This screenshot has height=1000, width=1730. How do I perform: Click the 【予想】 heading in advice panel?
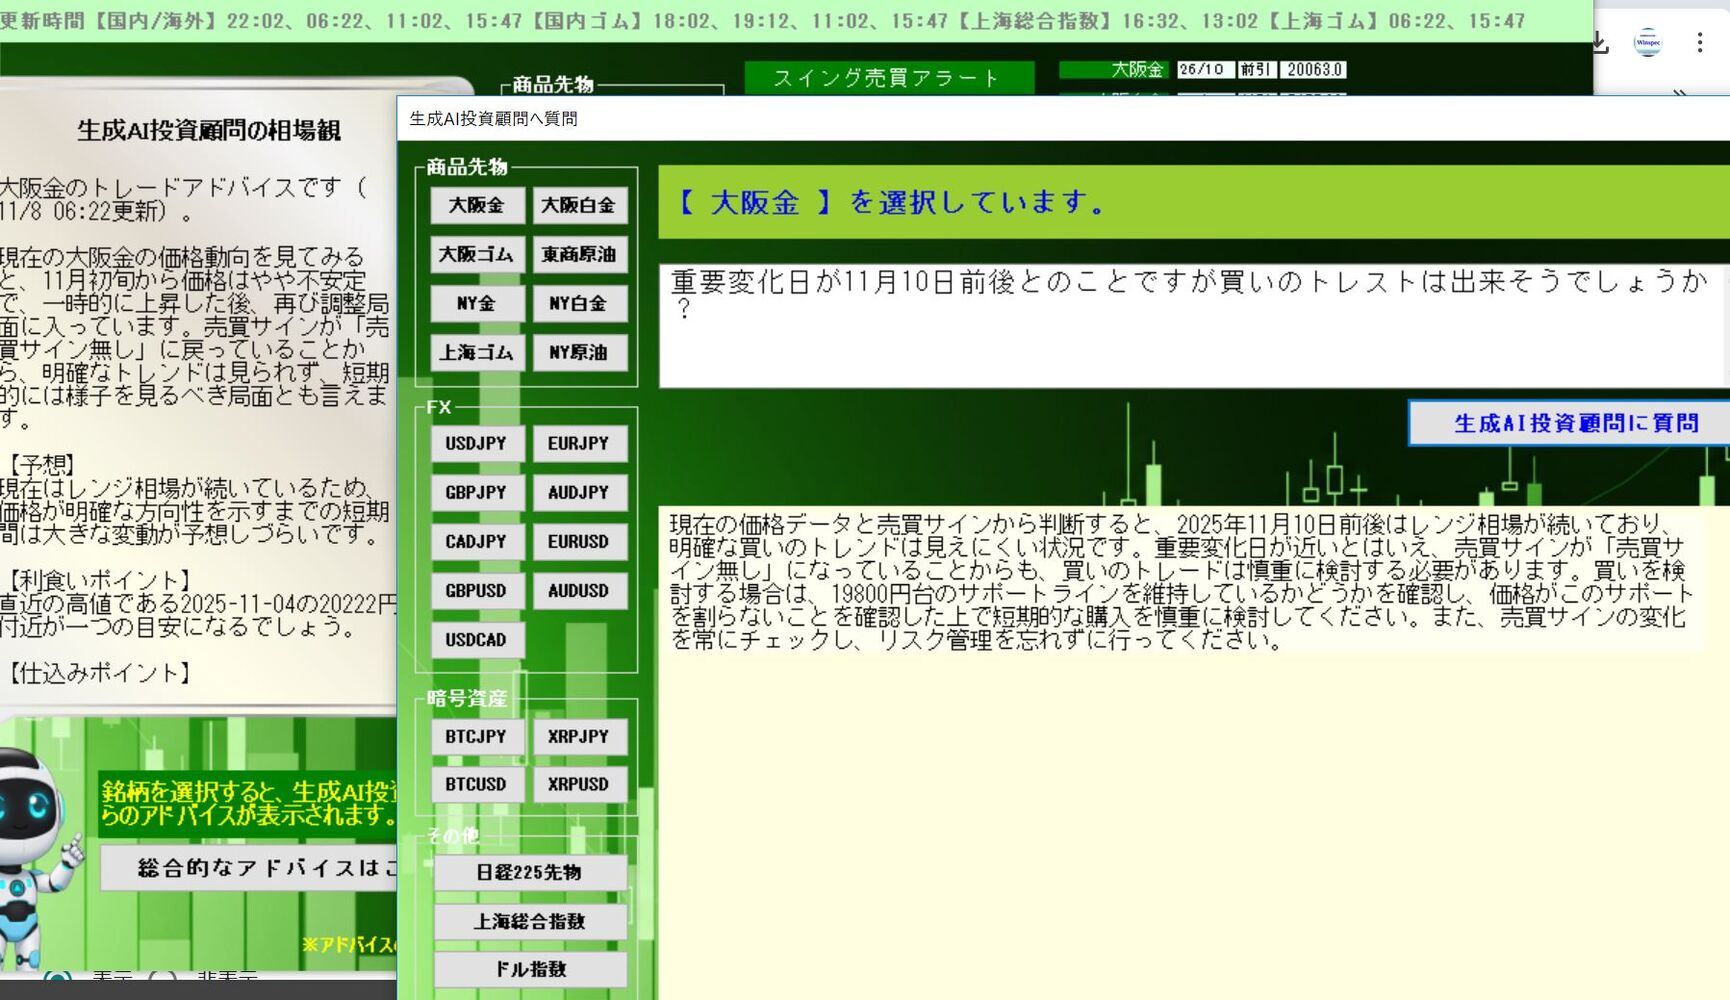click(42, 465)
